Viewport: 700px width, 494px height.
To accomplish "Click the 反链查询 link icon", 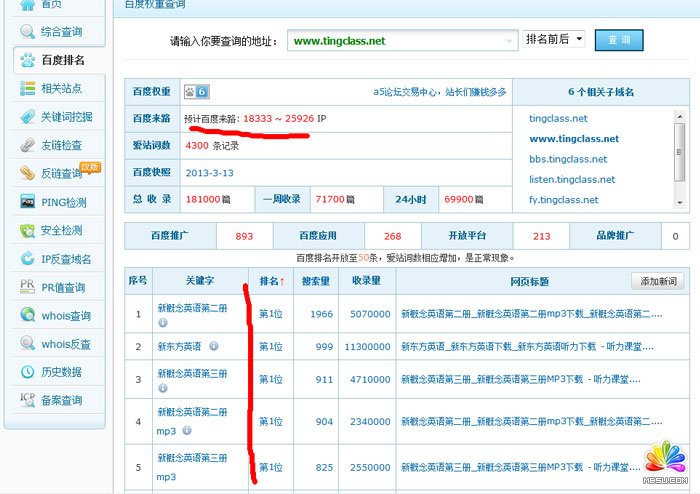I will click(27, 173).
